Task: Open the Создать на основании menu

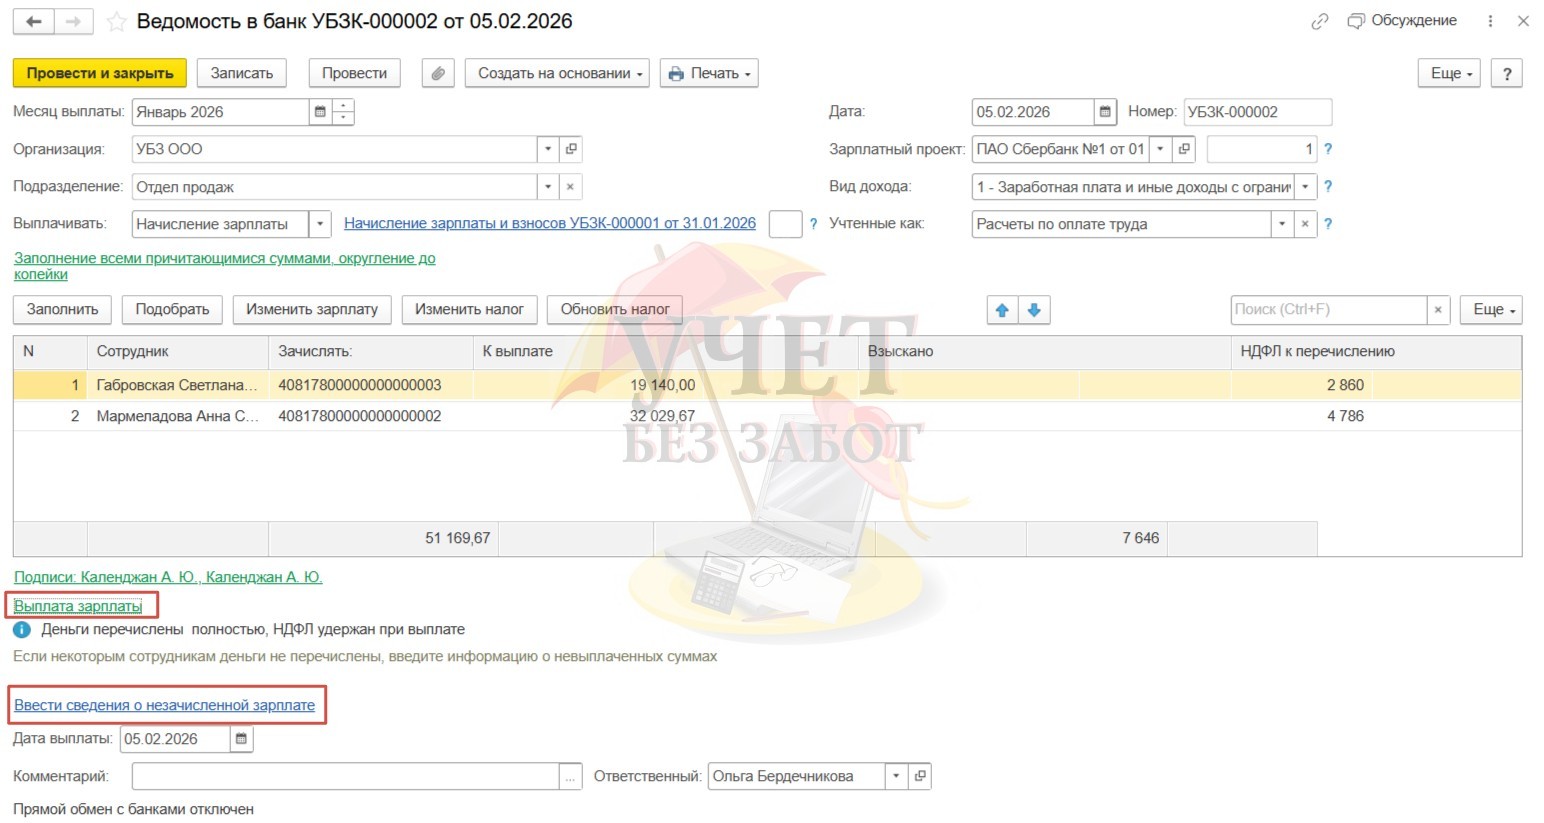Action: pos(557,73)
